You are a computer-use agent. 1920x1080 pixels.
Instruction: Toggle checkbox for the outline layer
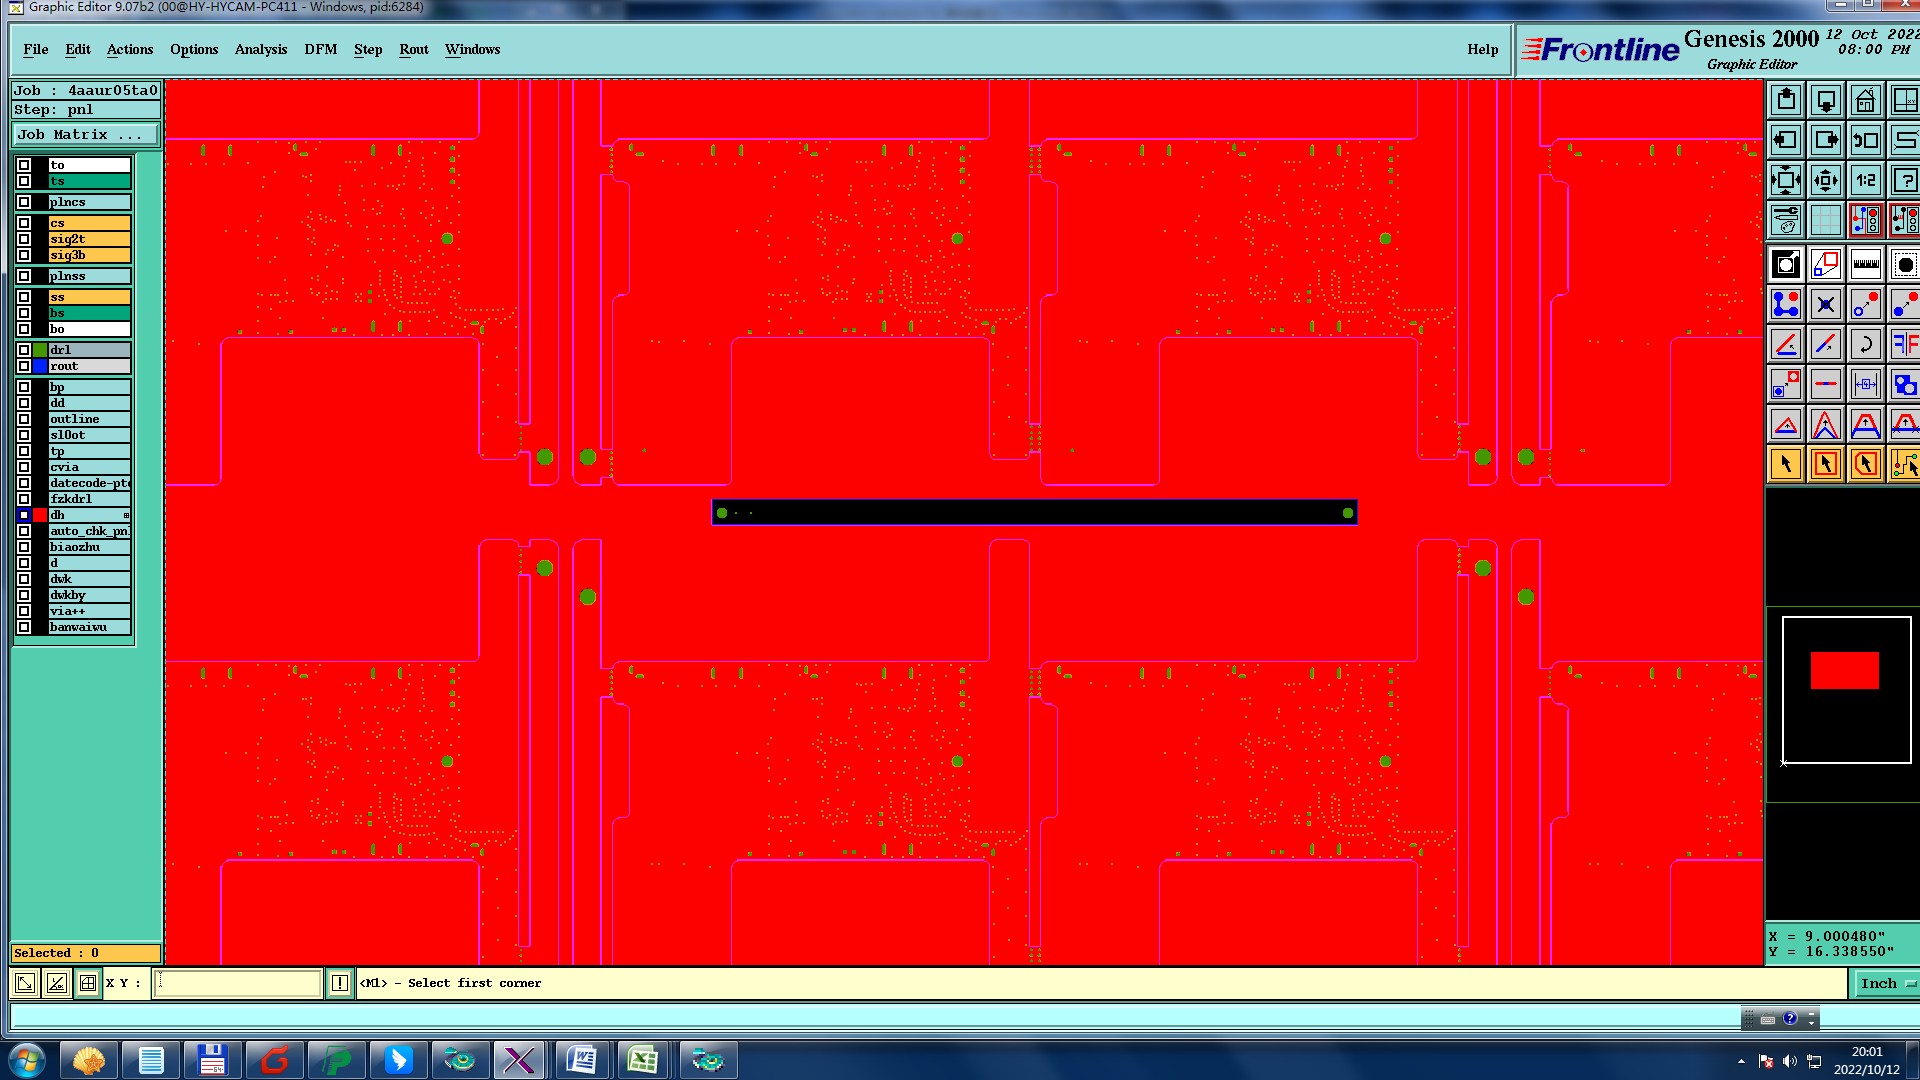pos(24,419)
